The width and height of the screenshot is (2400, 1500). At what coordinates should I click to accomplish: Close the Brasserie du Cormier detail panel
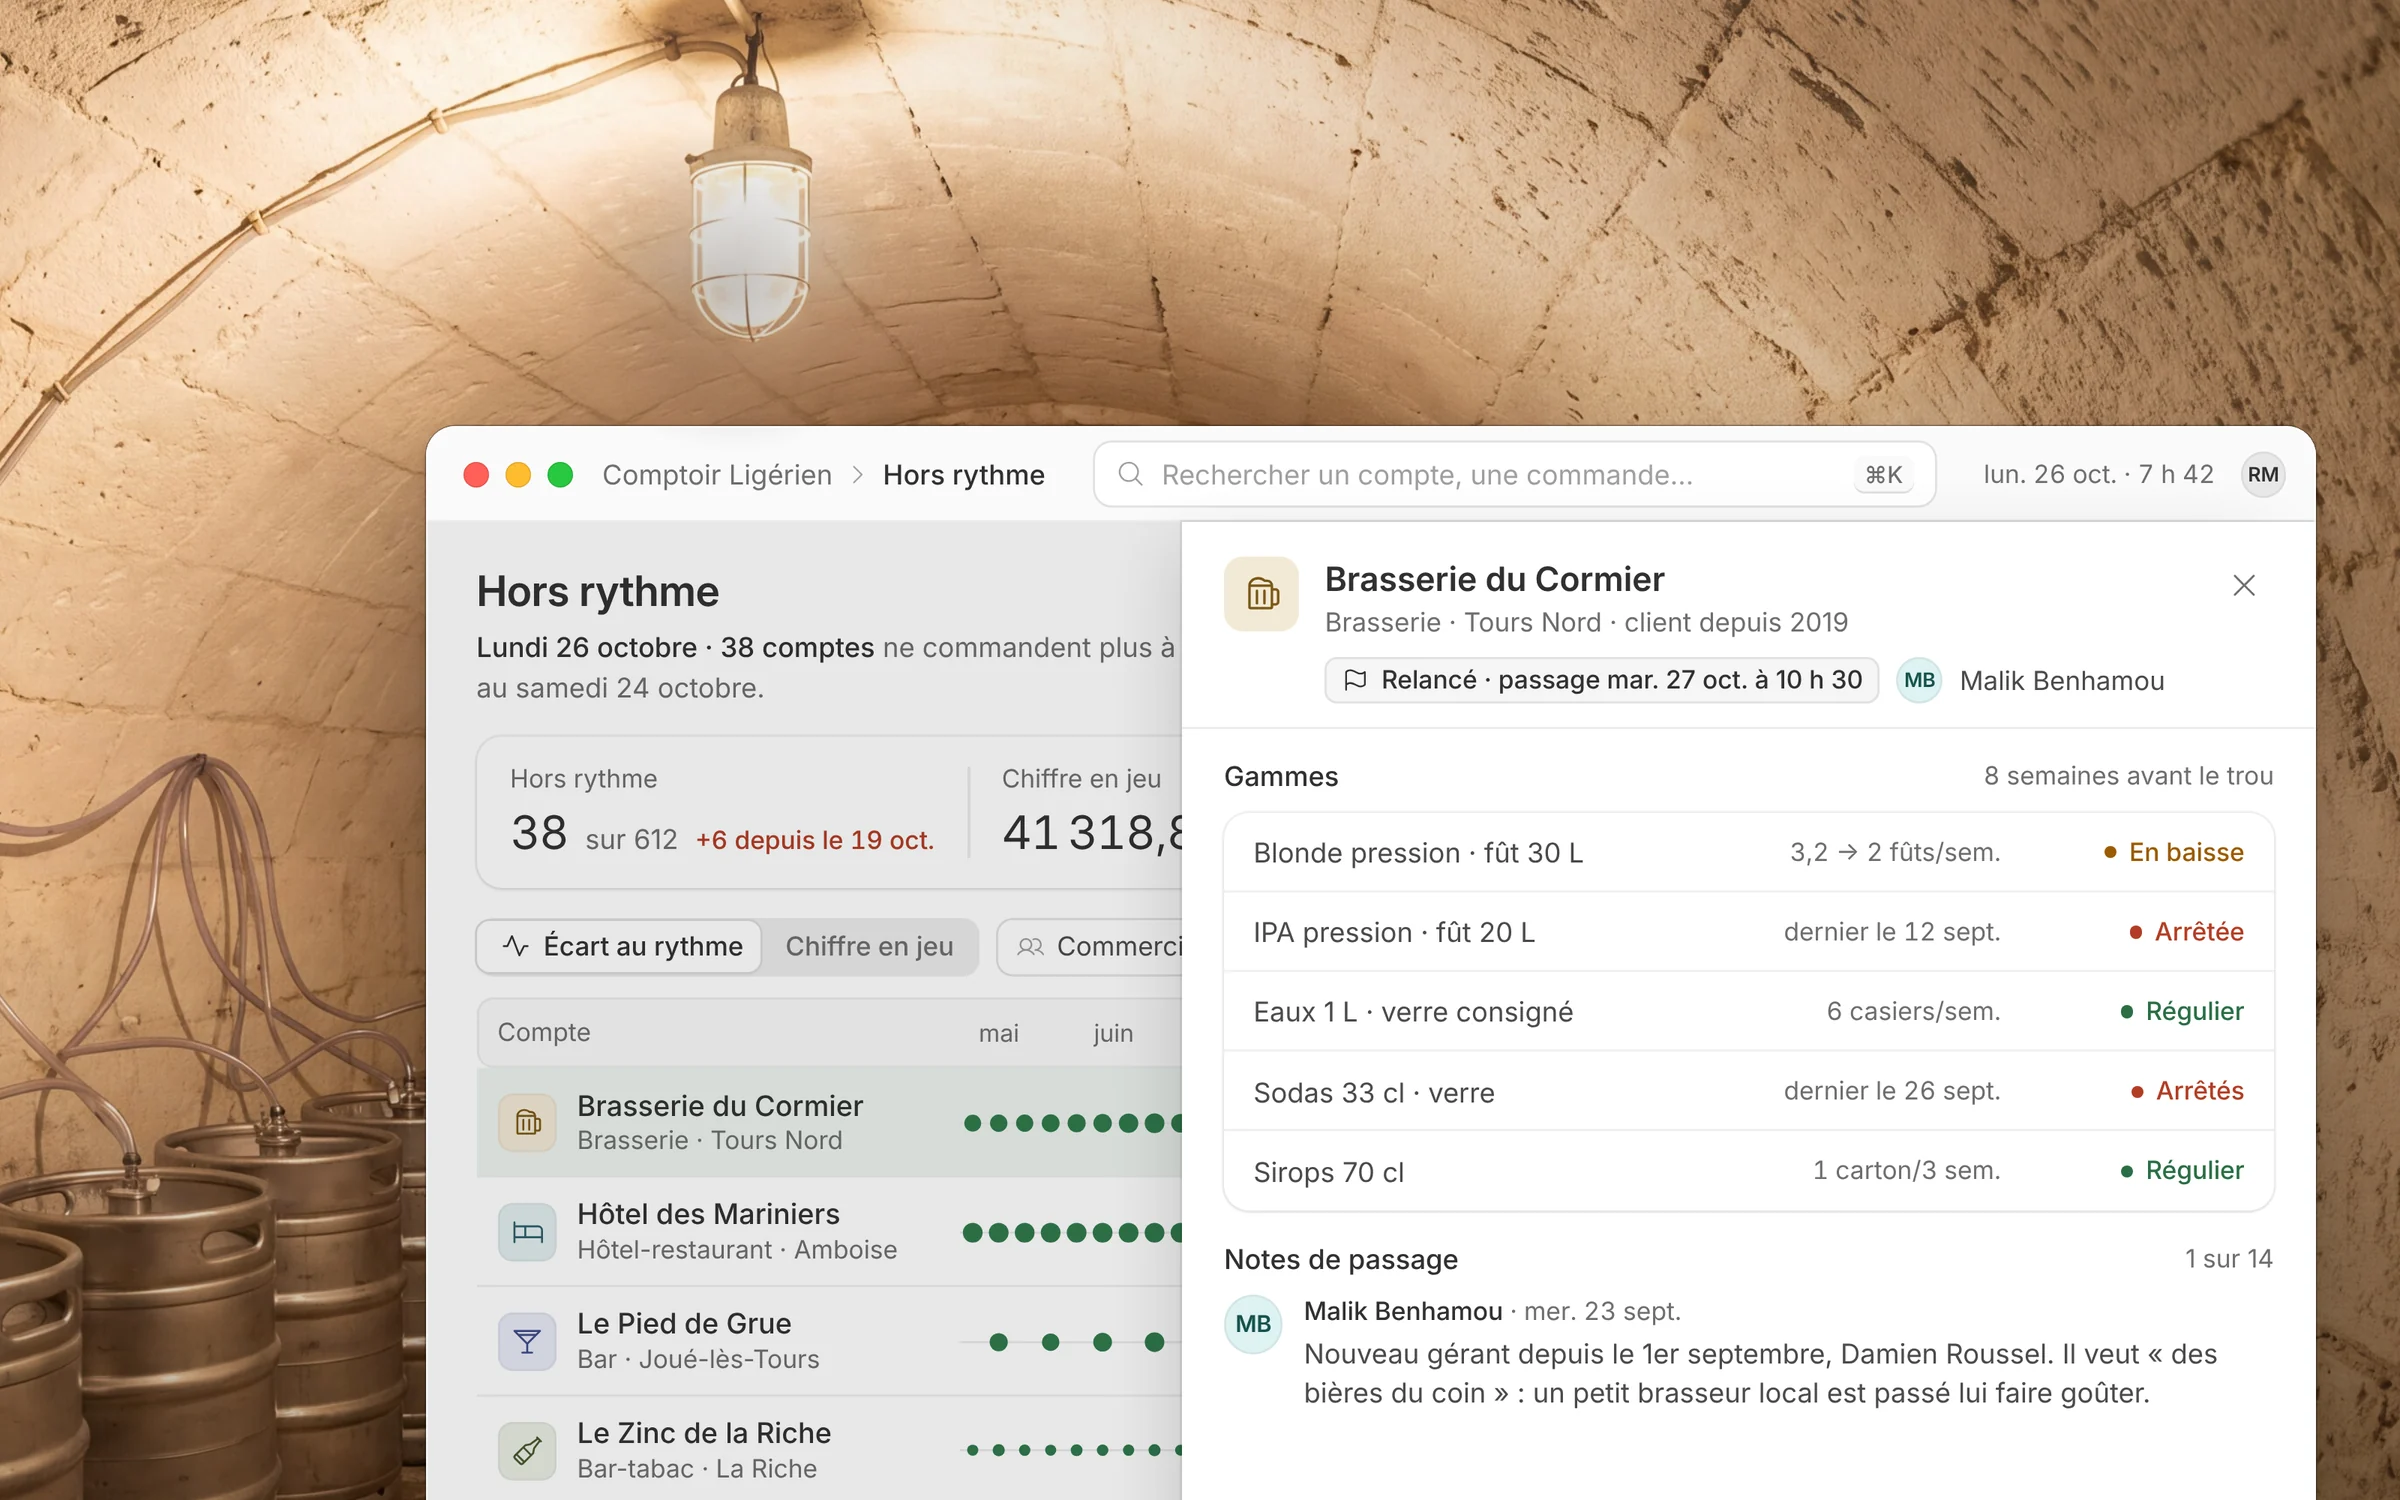coord(2244,585)
